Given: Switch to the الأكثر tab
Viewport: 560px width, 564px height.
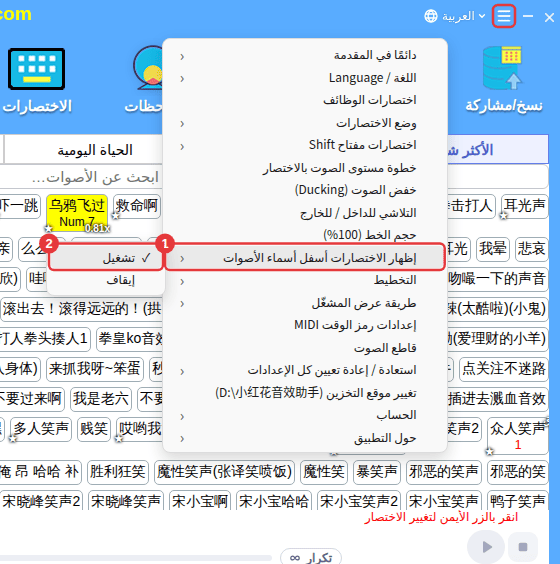Looking at the screenshot, I should tap(498, 150).
